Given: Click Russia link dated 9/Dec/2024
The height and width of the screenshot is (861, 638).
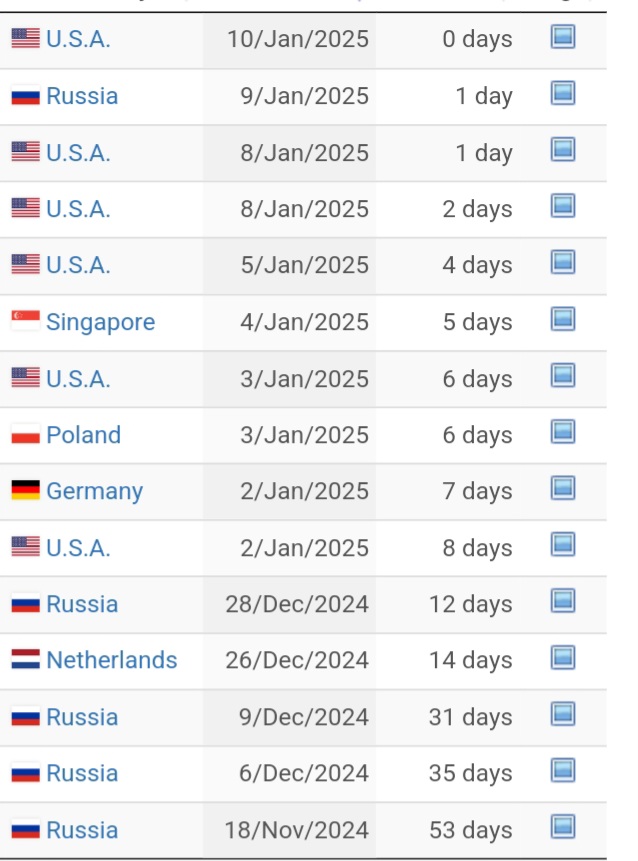Looking at the screenshot, I should [x=82, y=717].
